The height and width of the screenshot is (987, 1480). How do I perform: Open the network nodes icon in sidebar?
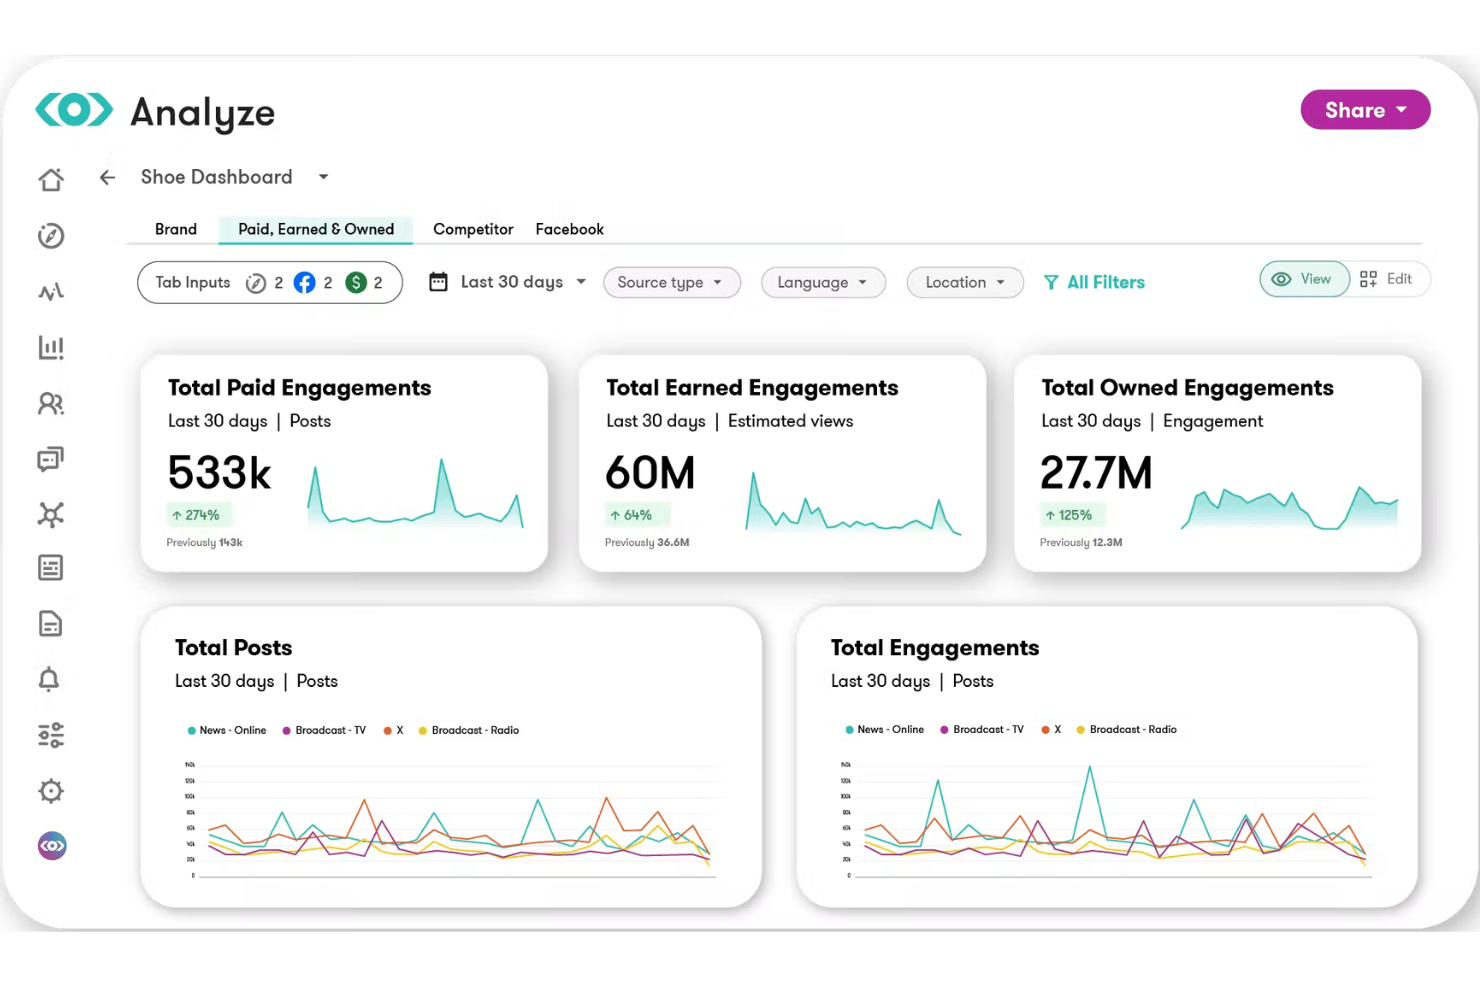click(51, 515)
